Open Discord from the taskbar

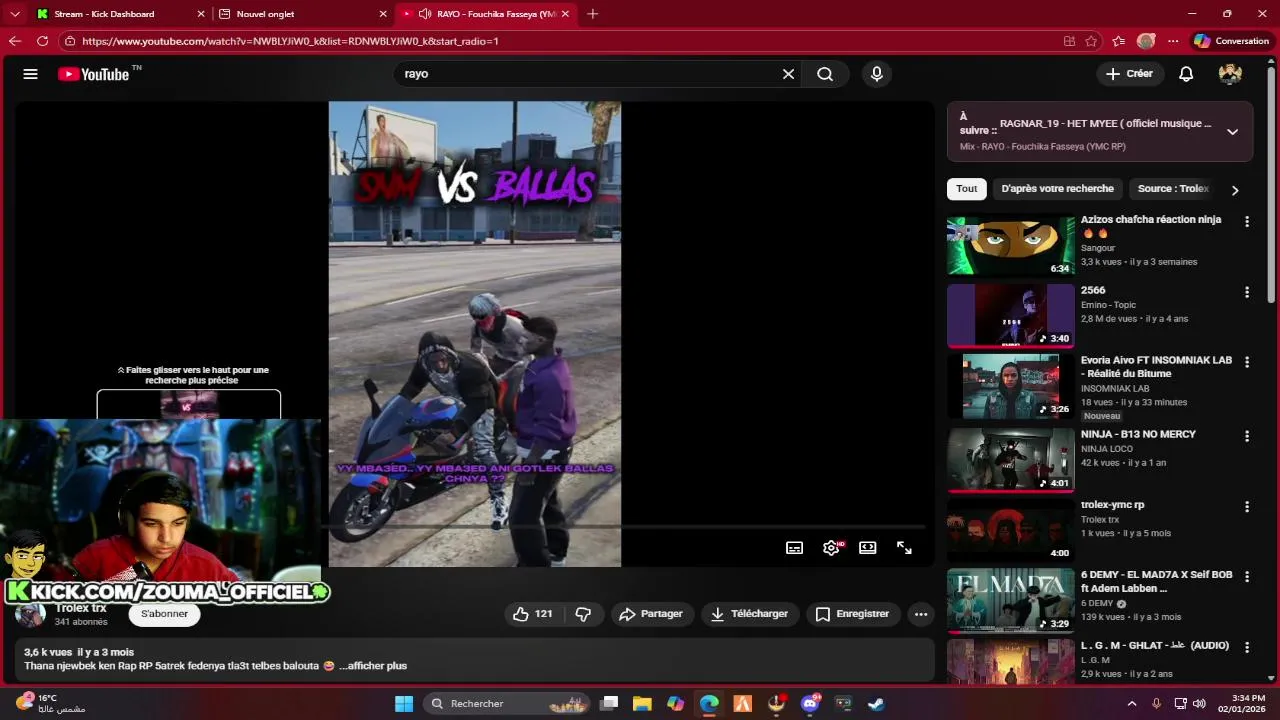click(x=810, y=704)
